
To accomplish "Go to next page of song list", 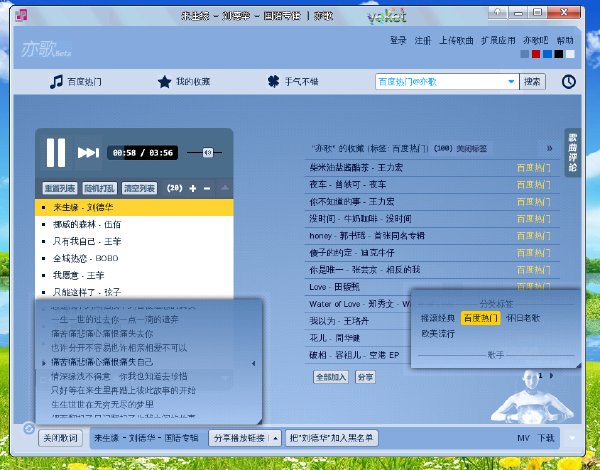I will [551, 375].
